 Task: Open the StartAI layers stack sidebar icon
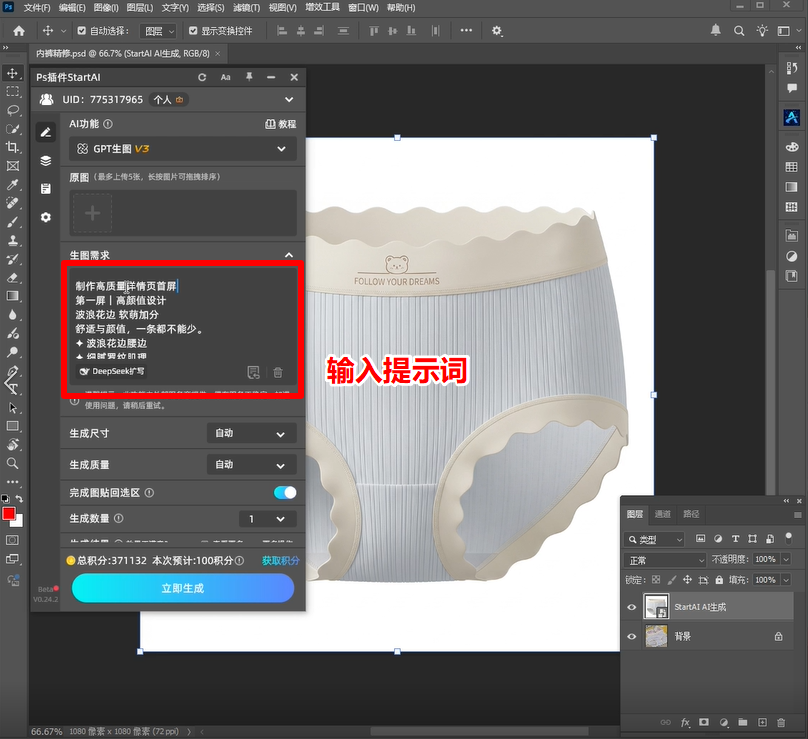[46, 161]
